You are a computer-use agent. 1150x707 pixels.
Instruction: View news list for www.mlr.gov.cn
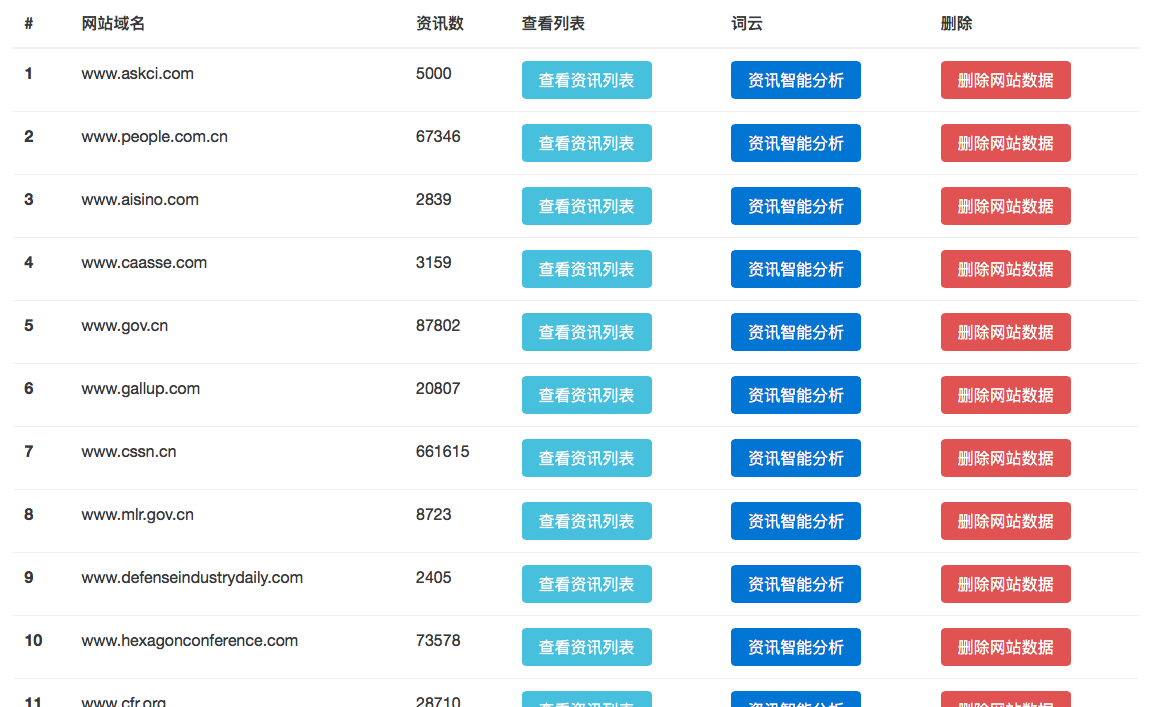587,521
